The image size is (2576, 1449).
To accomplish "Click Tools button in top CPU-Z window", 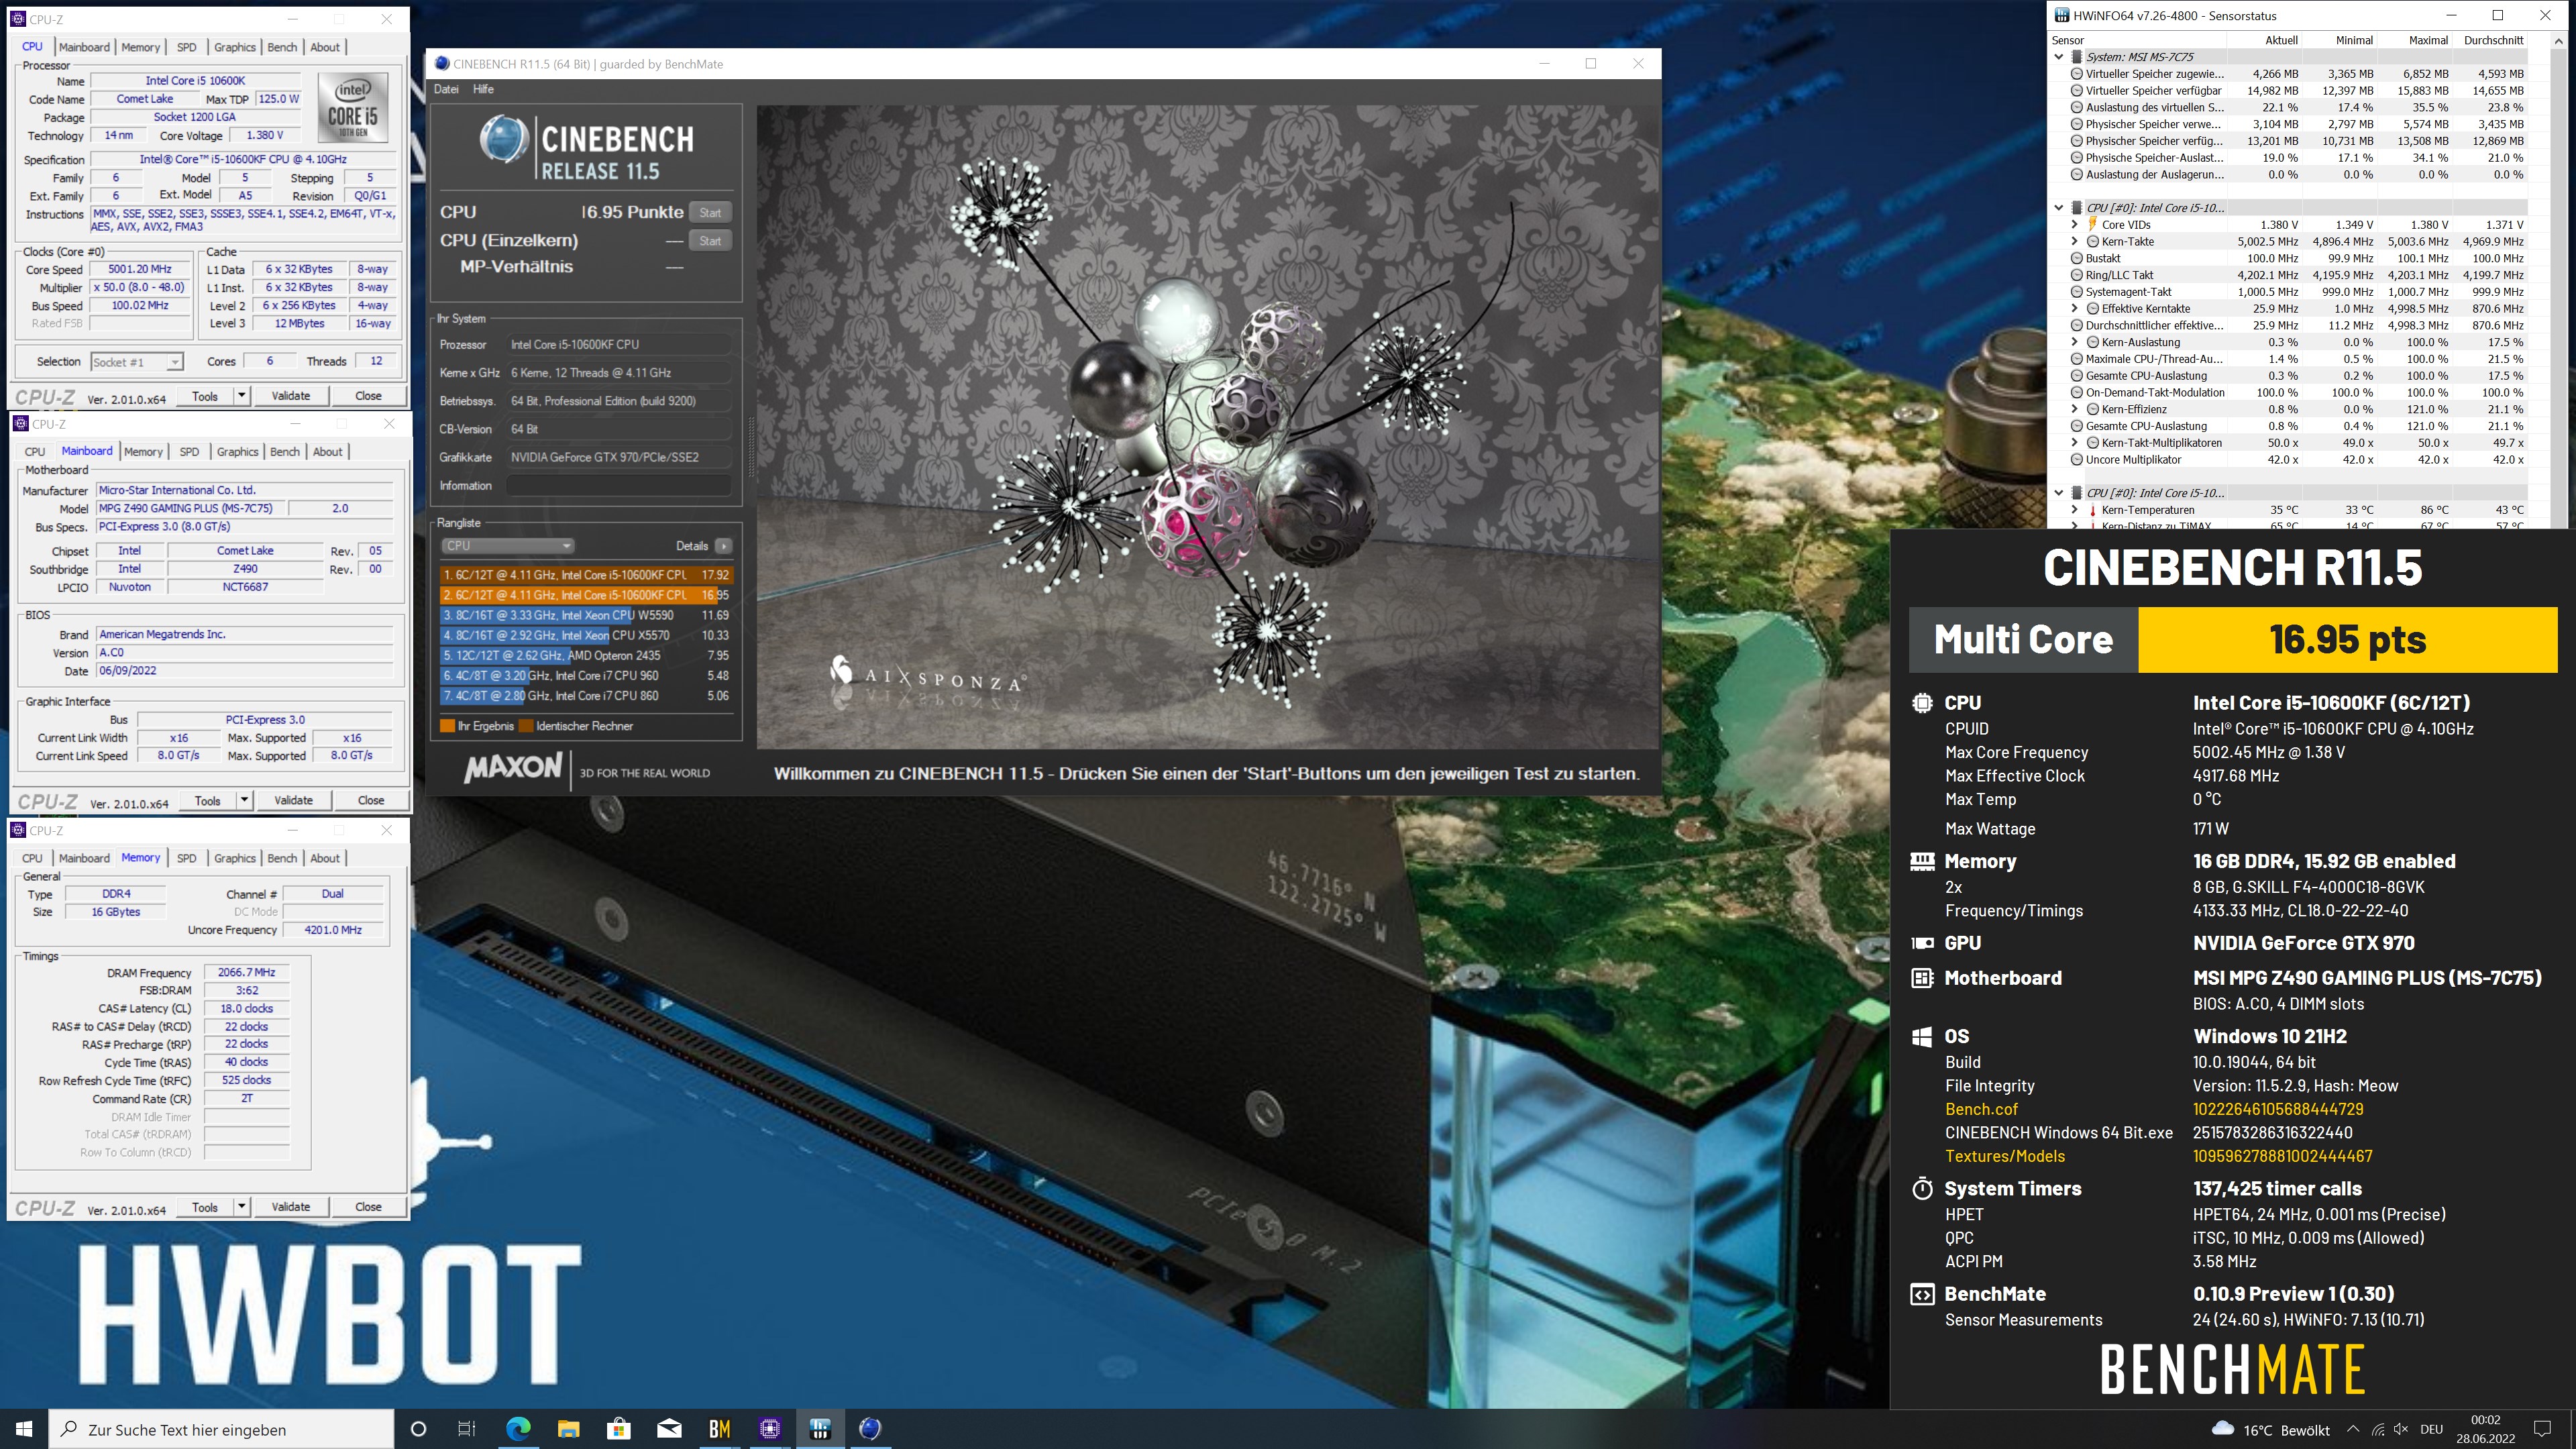I will click(x=205, y=396).
